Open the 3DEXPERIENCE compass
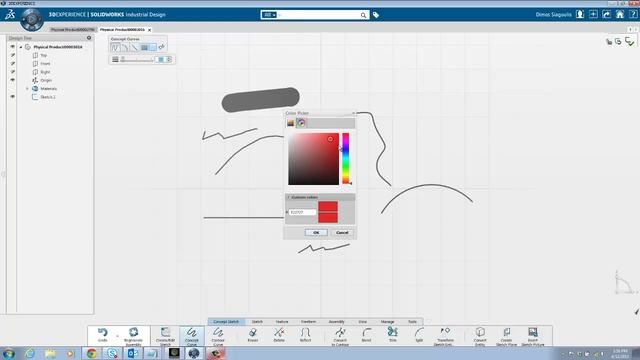 (x=31, y=19)
